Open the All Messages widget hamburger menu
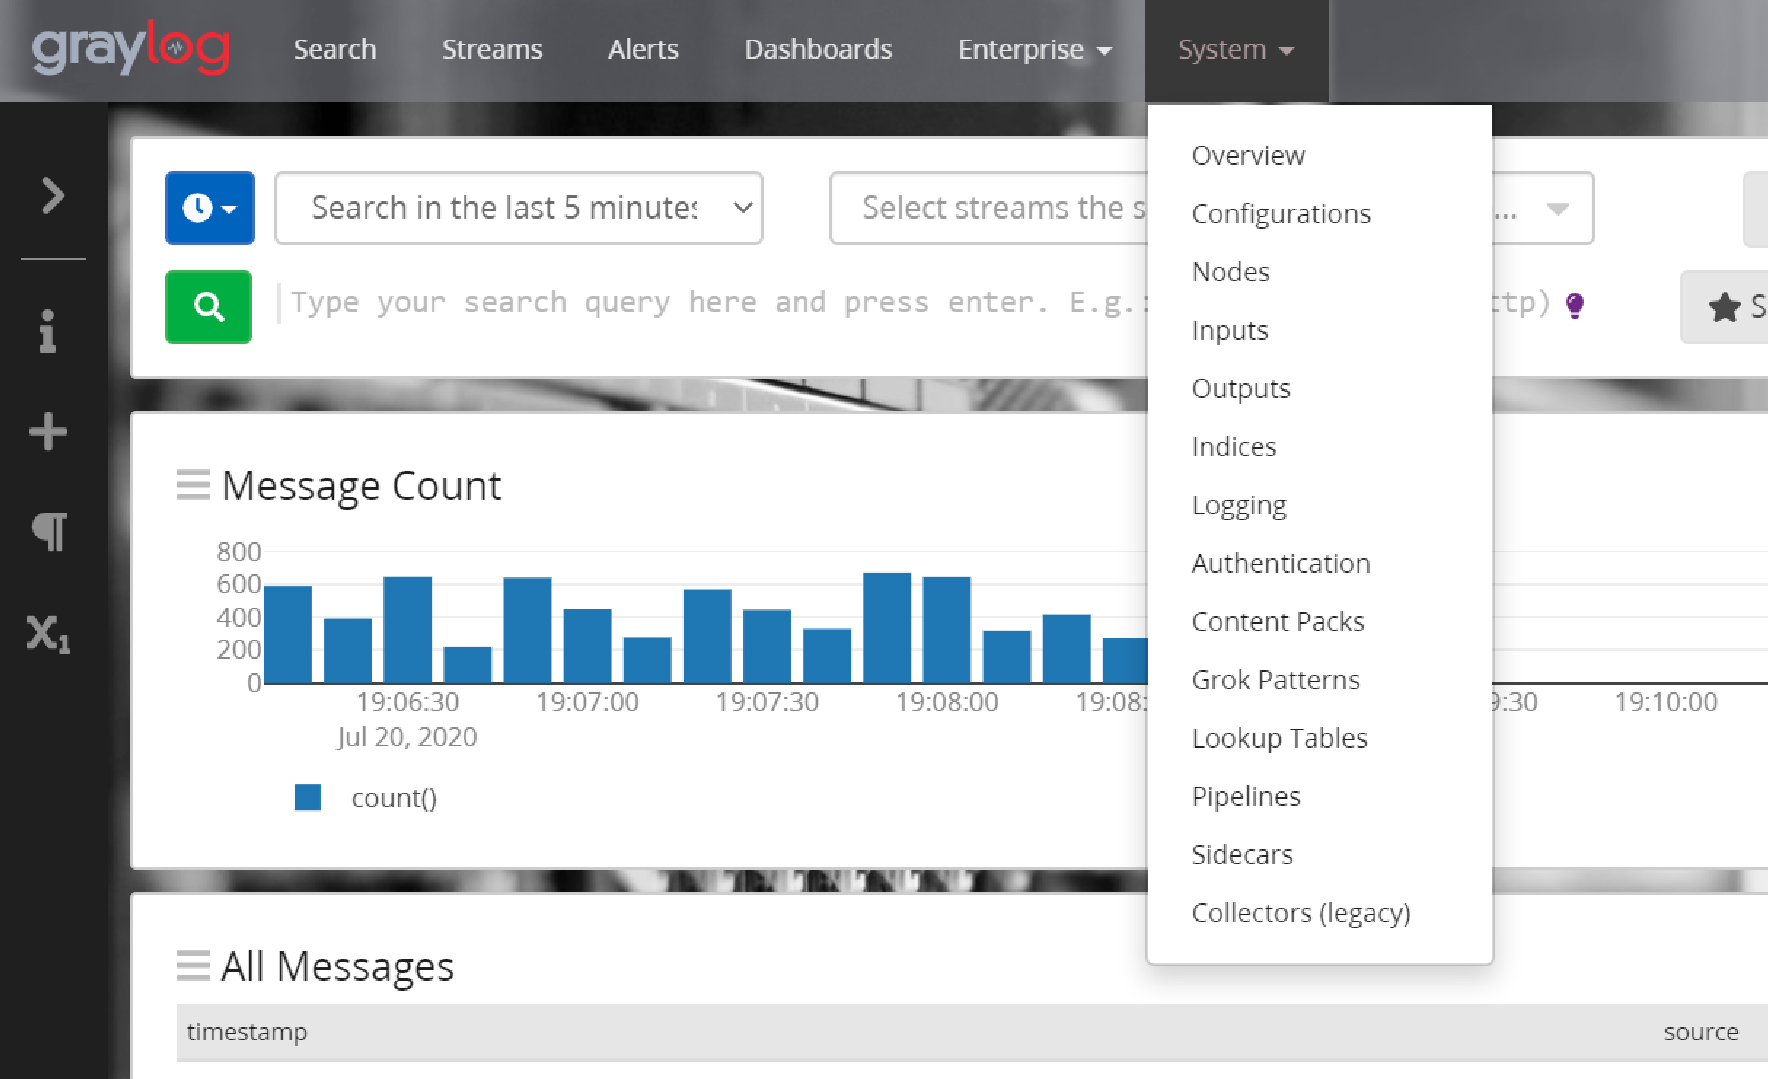The width and height of the screenshot is (1768, 1079). pos(193,966)
